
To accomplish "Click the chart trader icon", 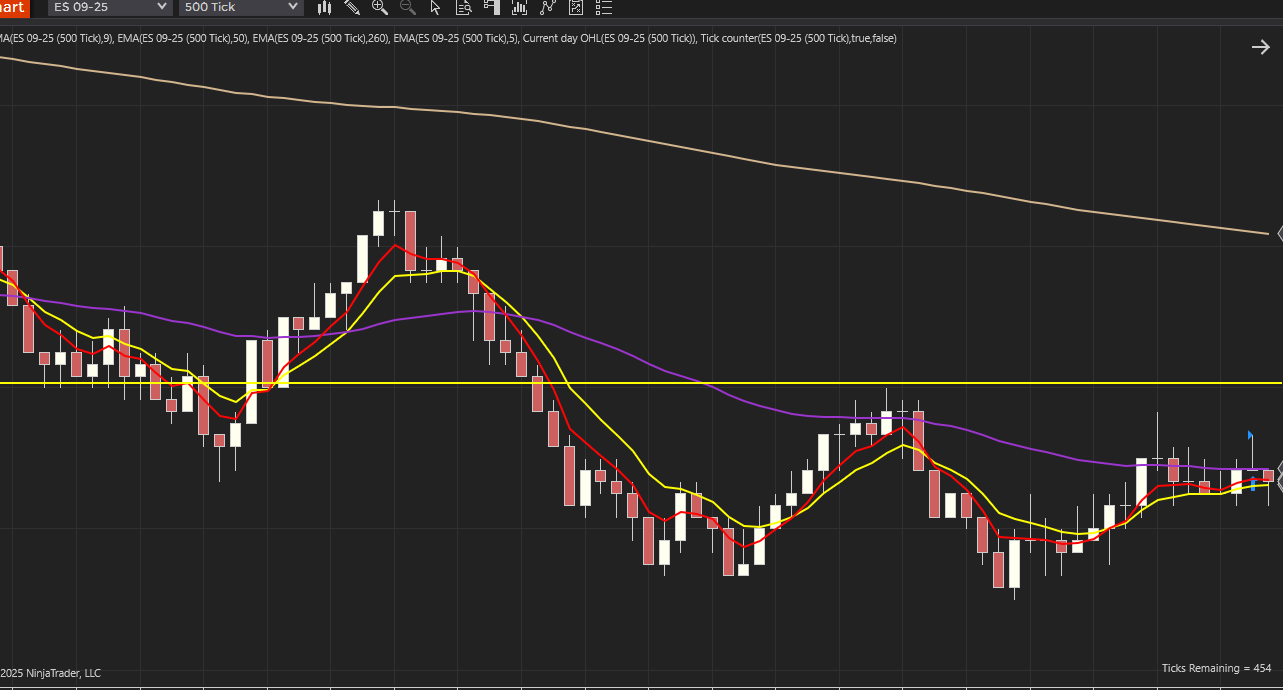I will click(492, 7).
